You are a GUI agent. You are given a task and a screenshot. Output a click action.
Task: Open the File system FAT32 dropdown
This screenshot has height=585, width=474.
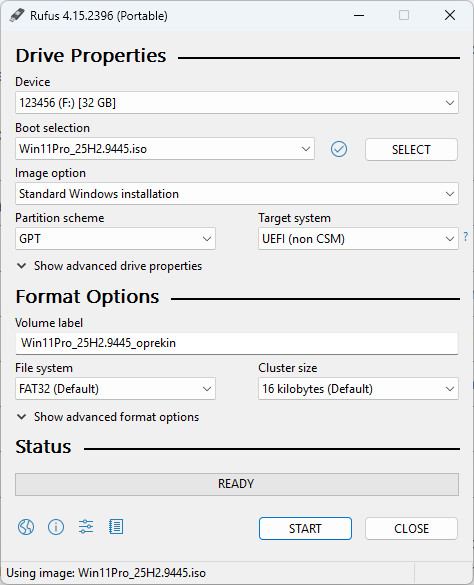(x=115, y=388)
